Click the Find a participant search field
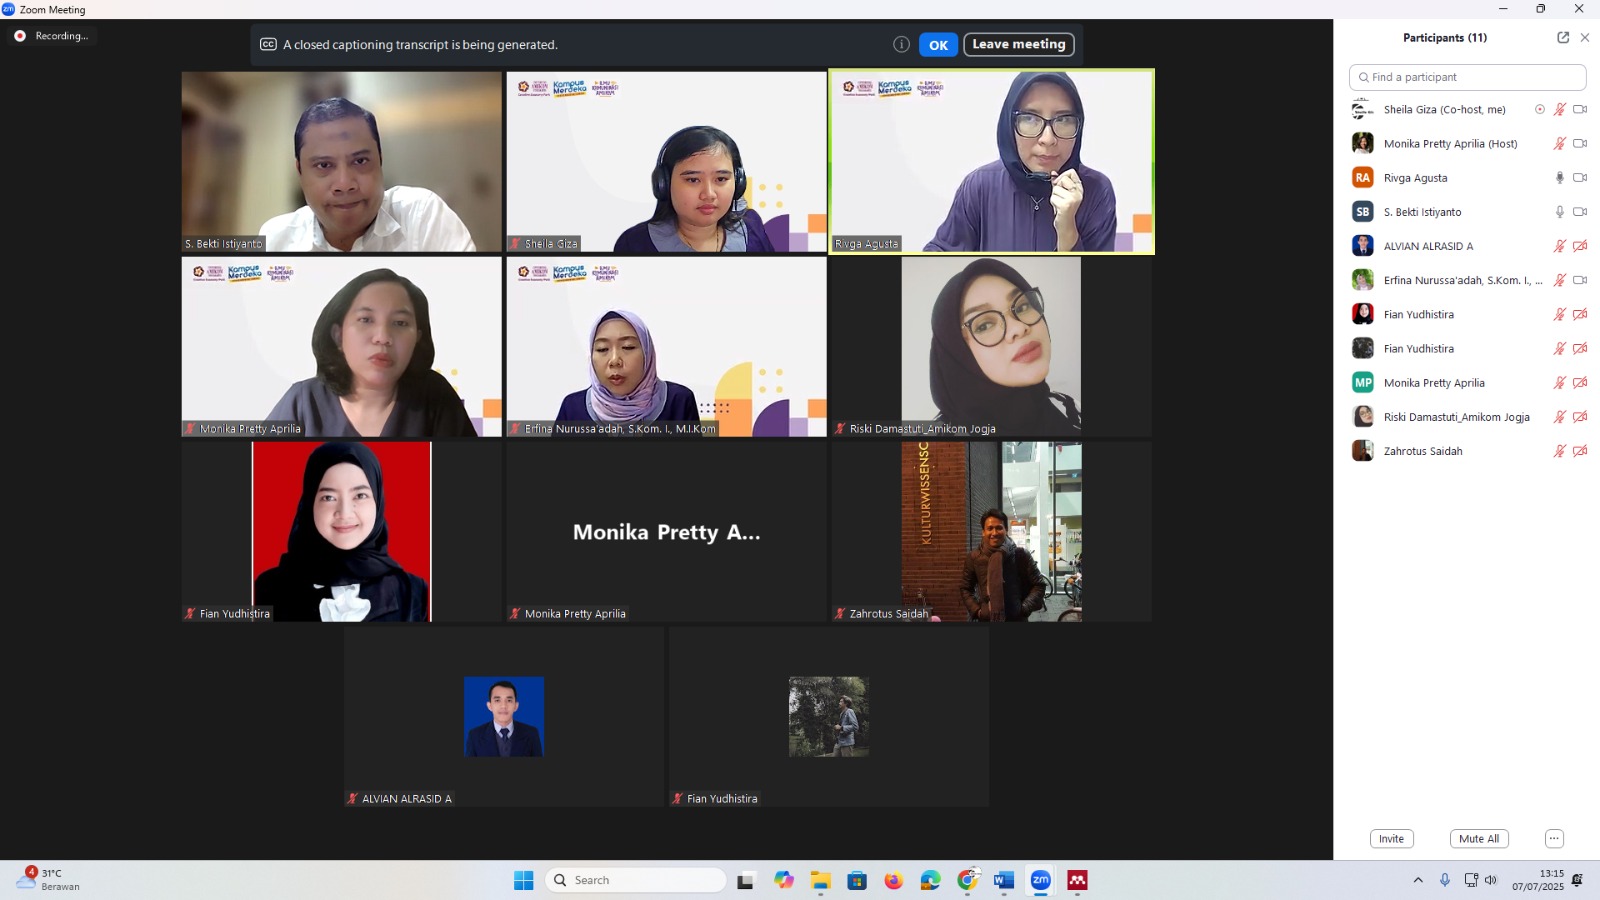 click(1468, 77)
